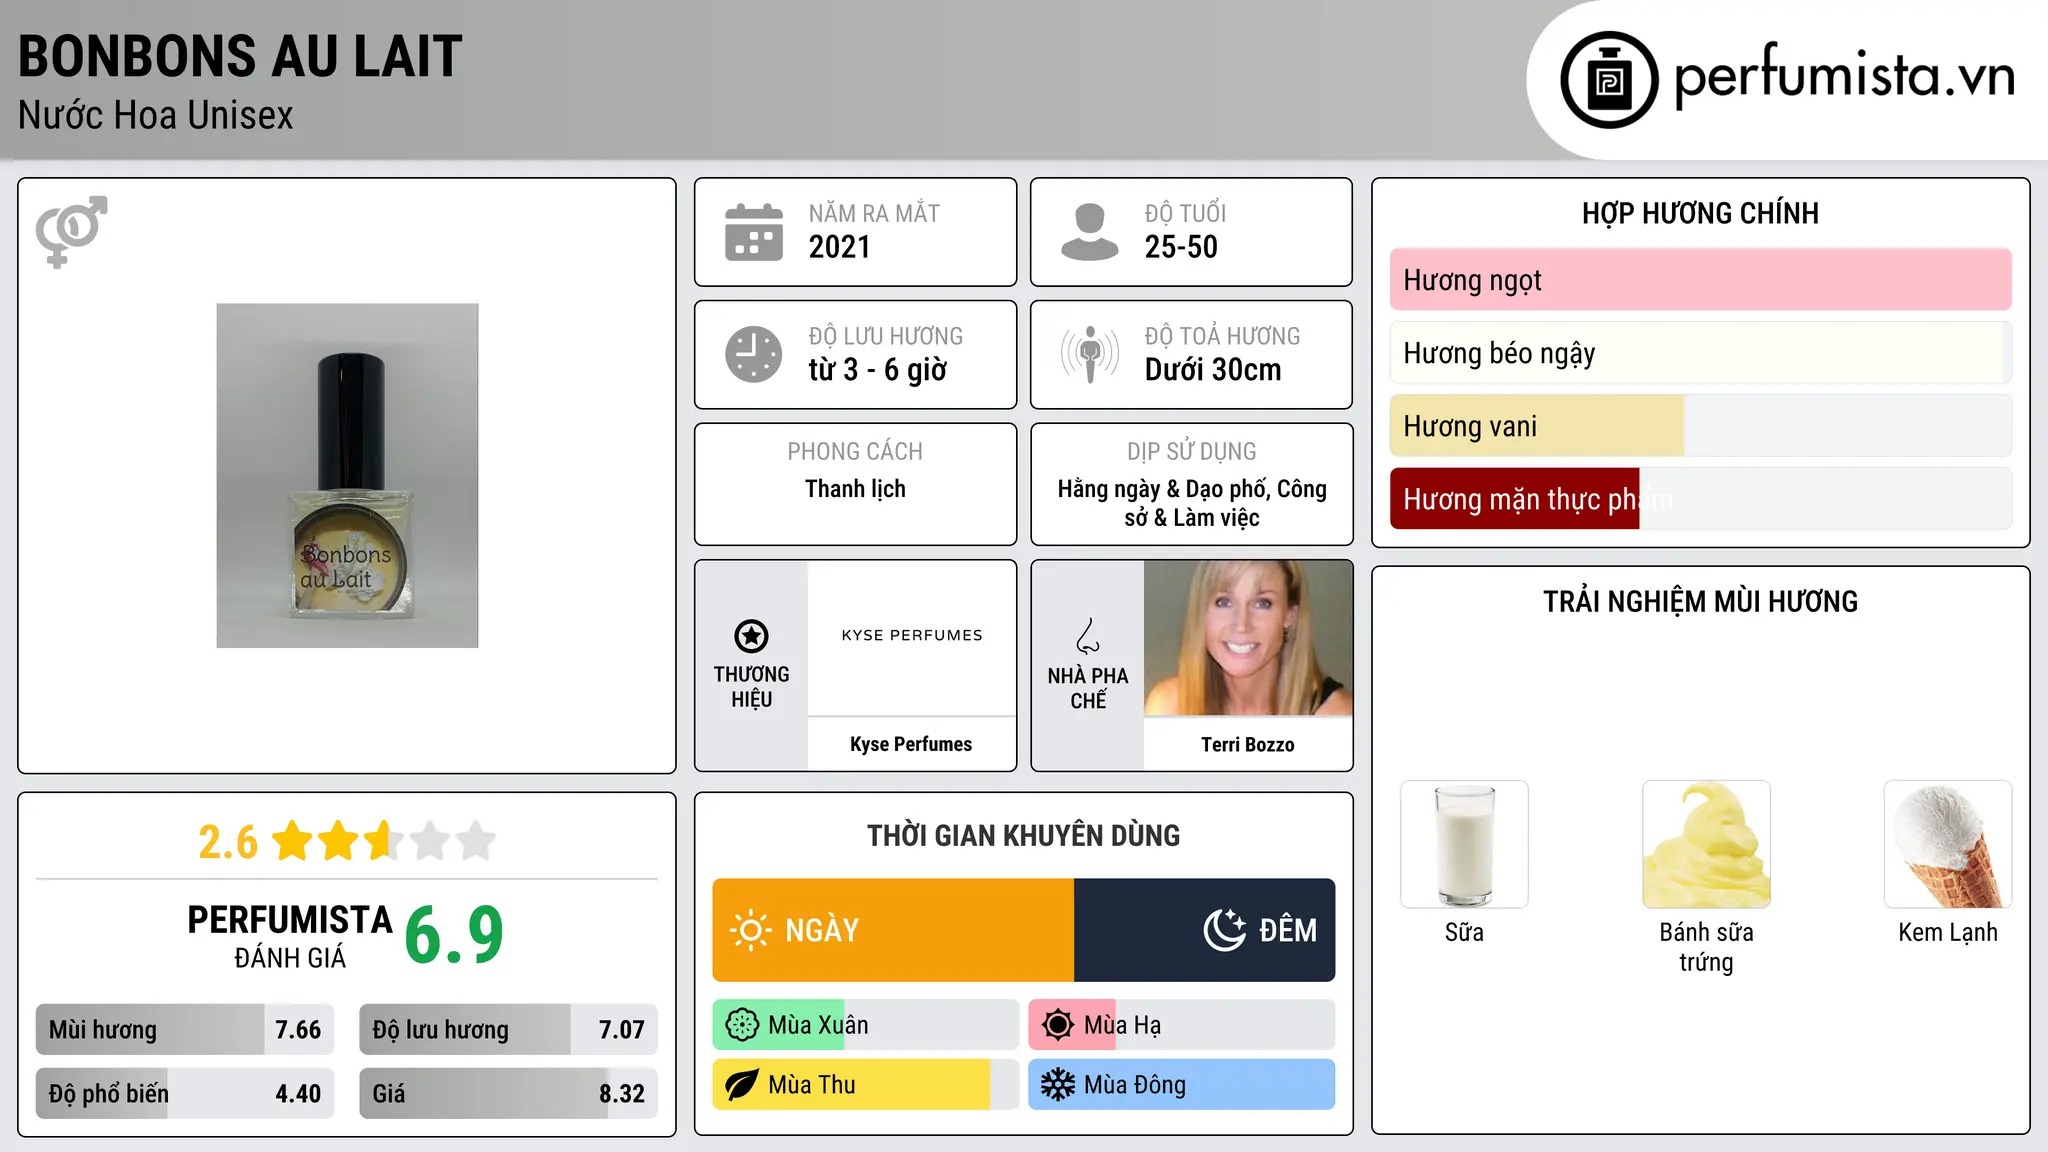Click the Sữa milk glass image
The image size is (2048, 1152).
point(1464,844)
